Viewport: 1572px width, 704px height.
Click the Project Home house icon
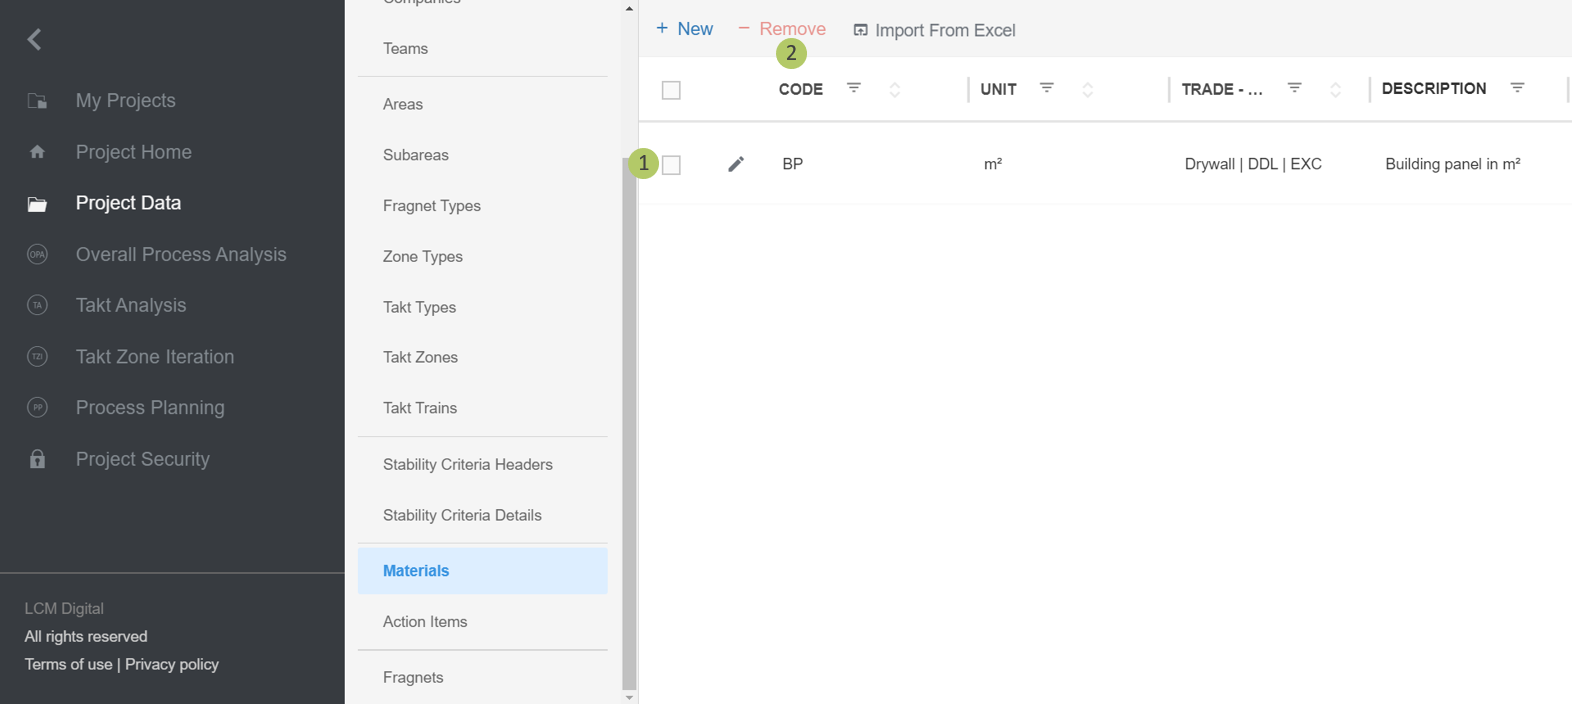pos(37,152)
